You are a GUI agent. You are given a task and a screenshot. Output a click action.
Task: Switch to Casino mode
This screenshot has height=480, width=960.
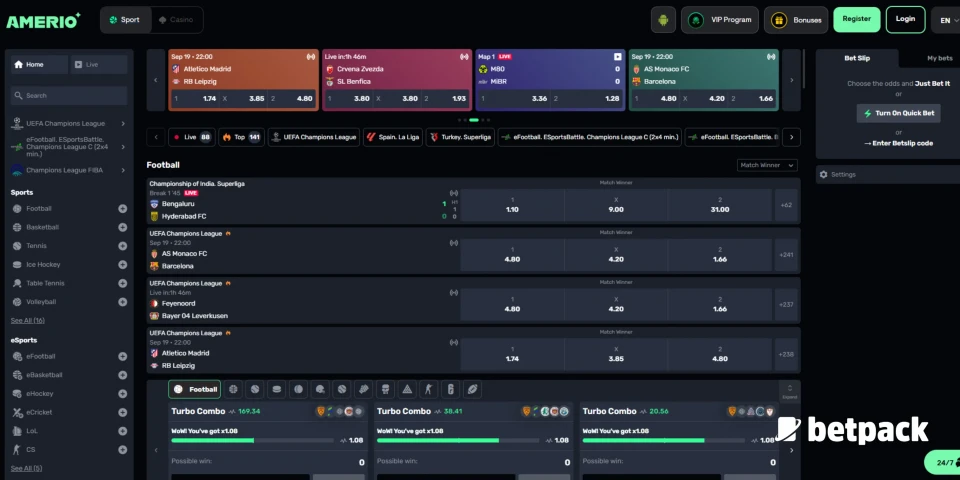(x=177, y=19)
